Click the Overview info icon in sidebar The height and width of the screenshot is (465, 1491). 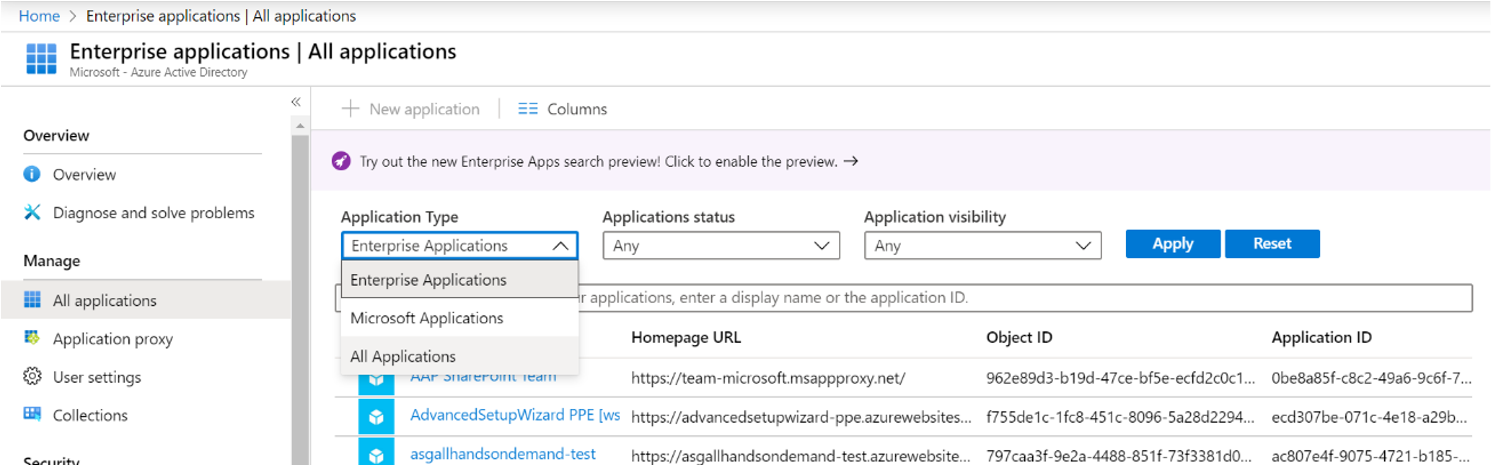coord(32,174)
